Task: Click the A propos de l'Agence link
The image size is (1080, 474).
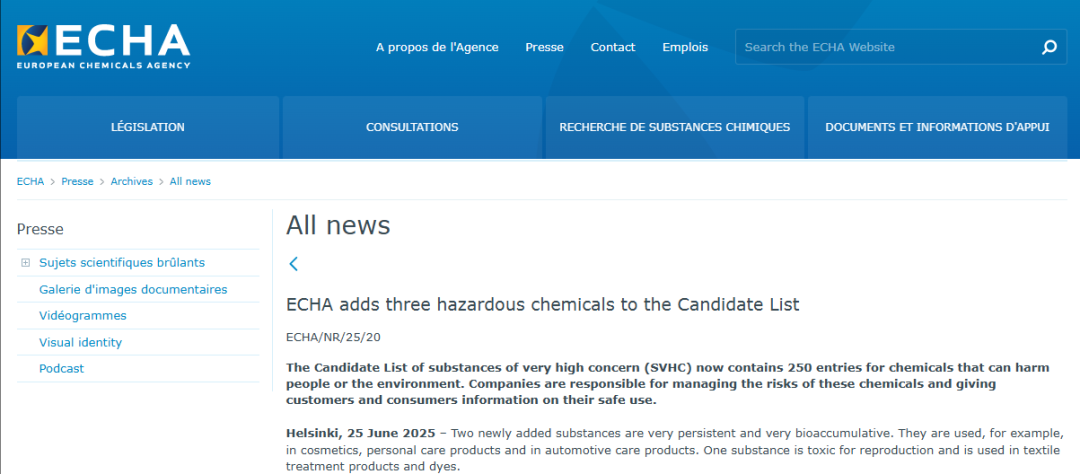Action: click(x=437, y=47)
